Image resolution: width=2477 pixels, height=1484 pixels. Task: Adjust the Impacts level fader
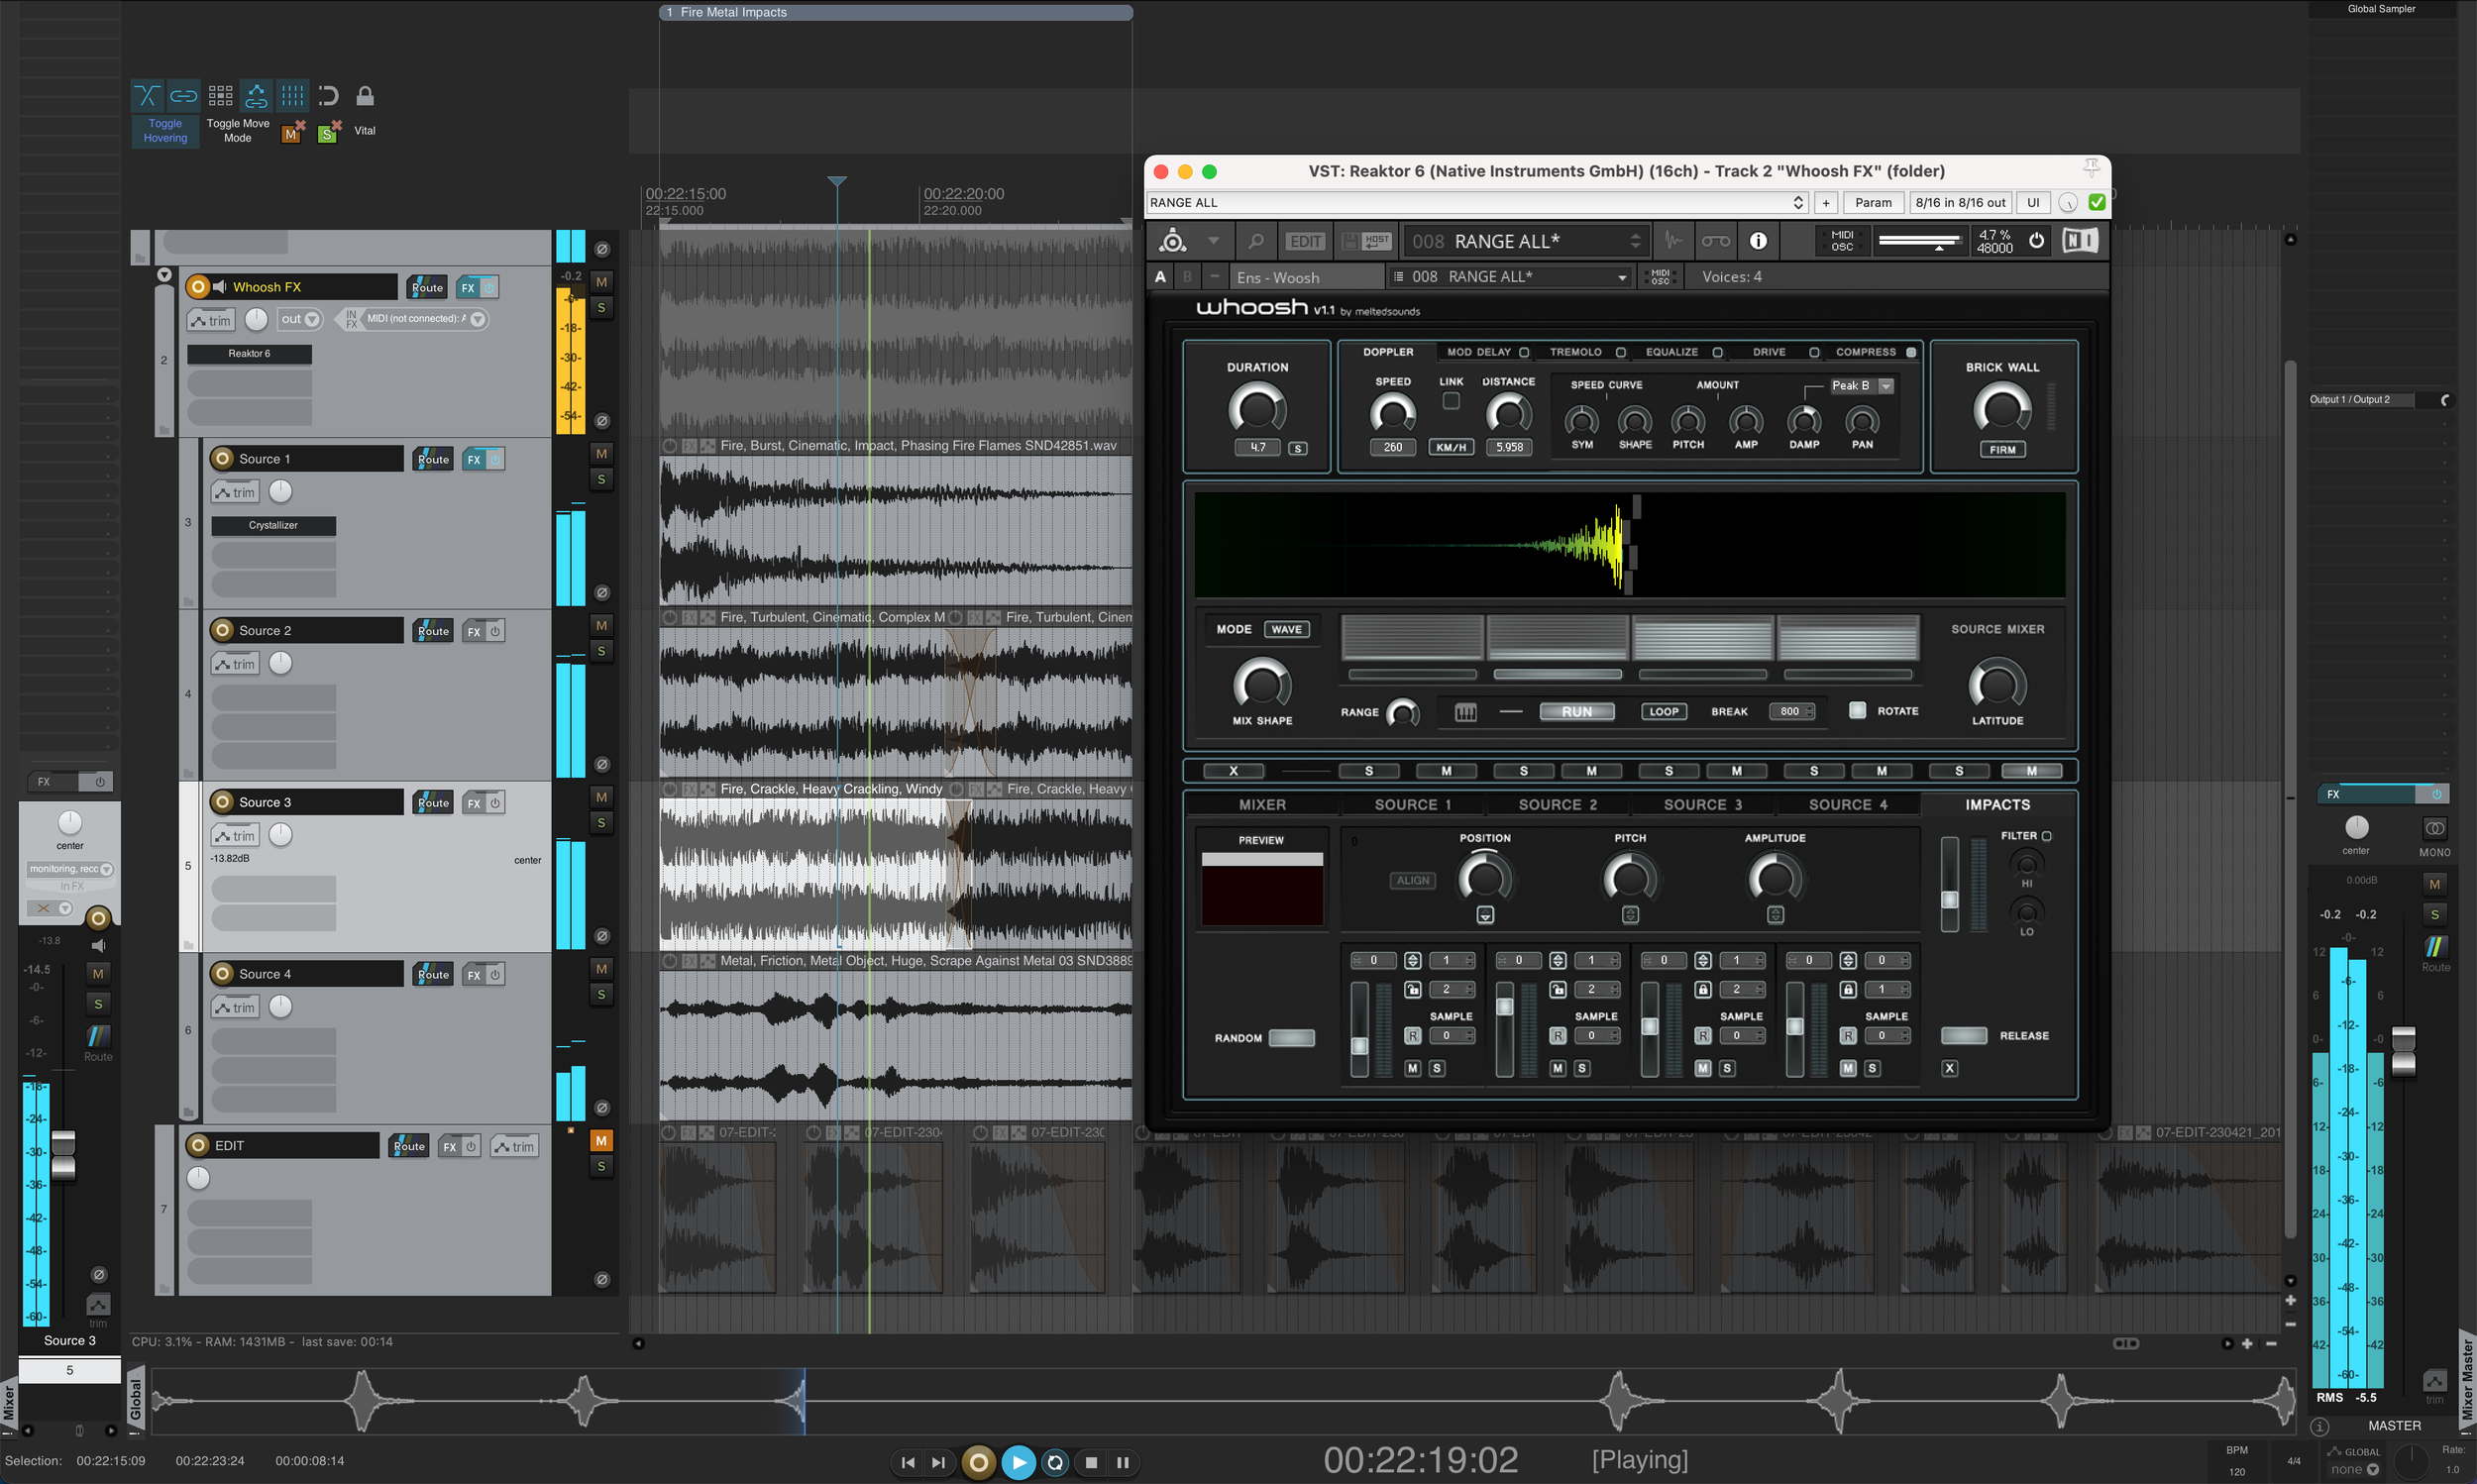[1949, 898]
